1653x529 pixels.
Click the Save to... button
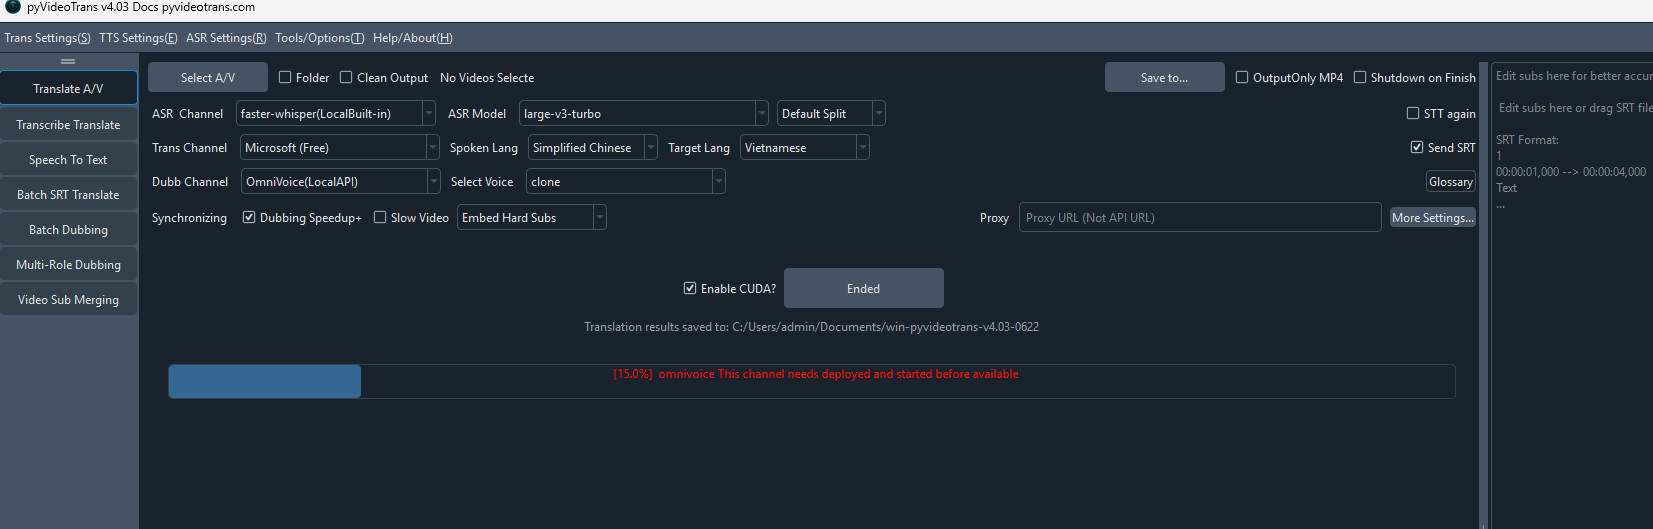tap(1164, 78)
